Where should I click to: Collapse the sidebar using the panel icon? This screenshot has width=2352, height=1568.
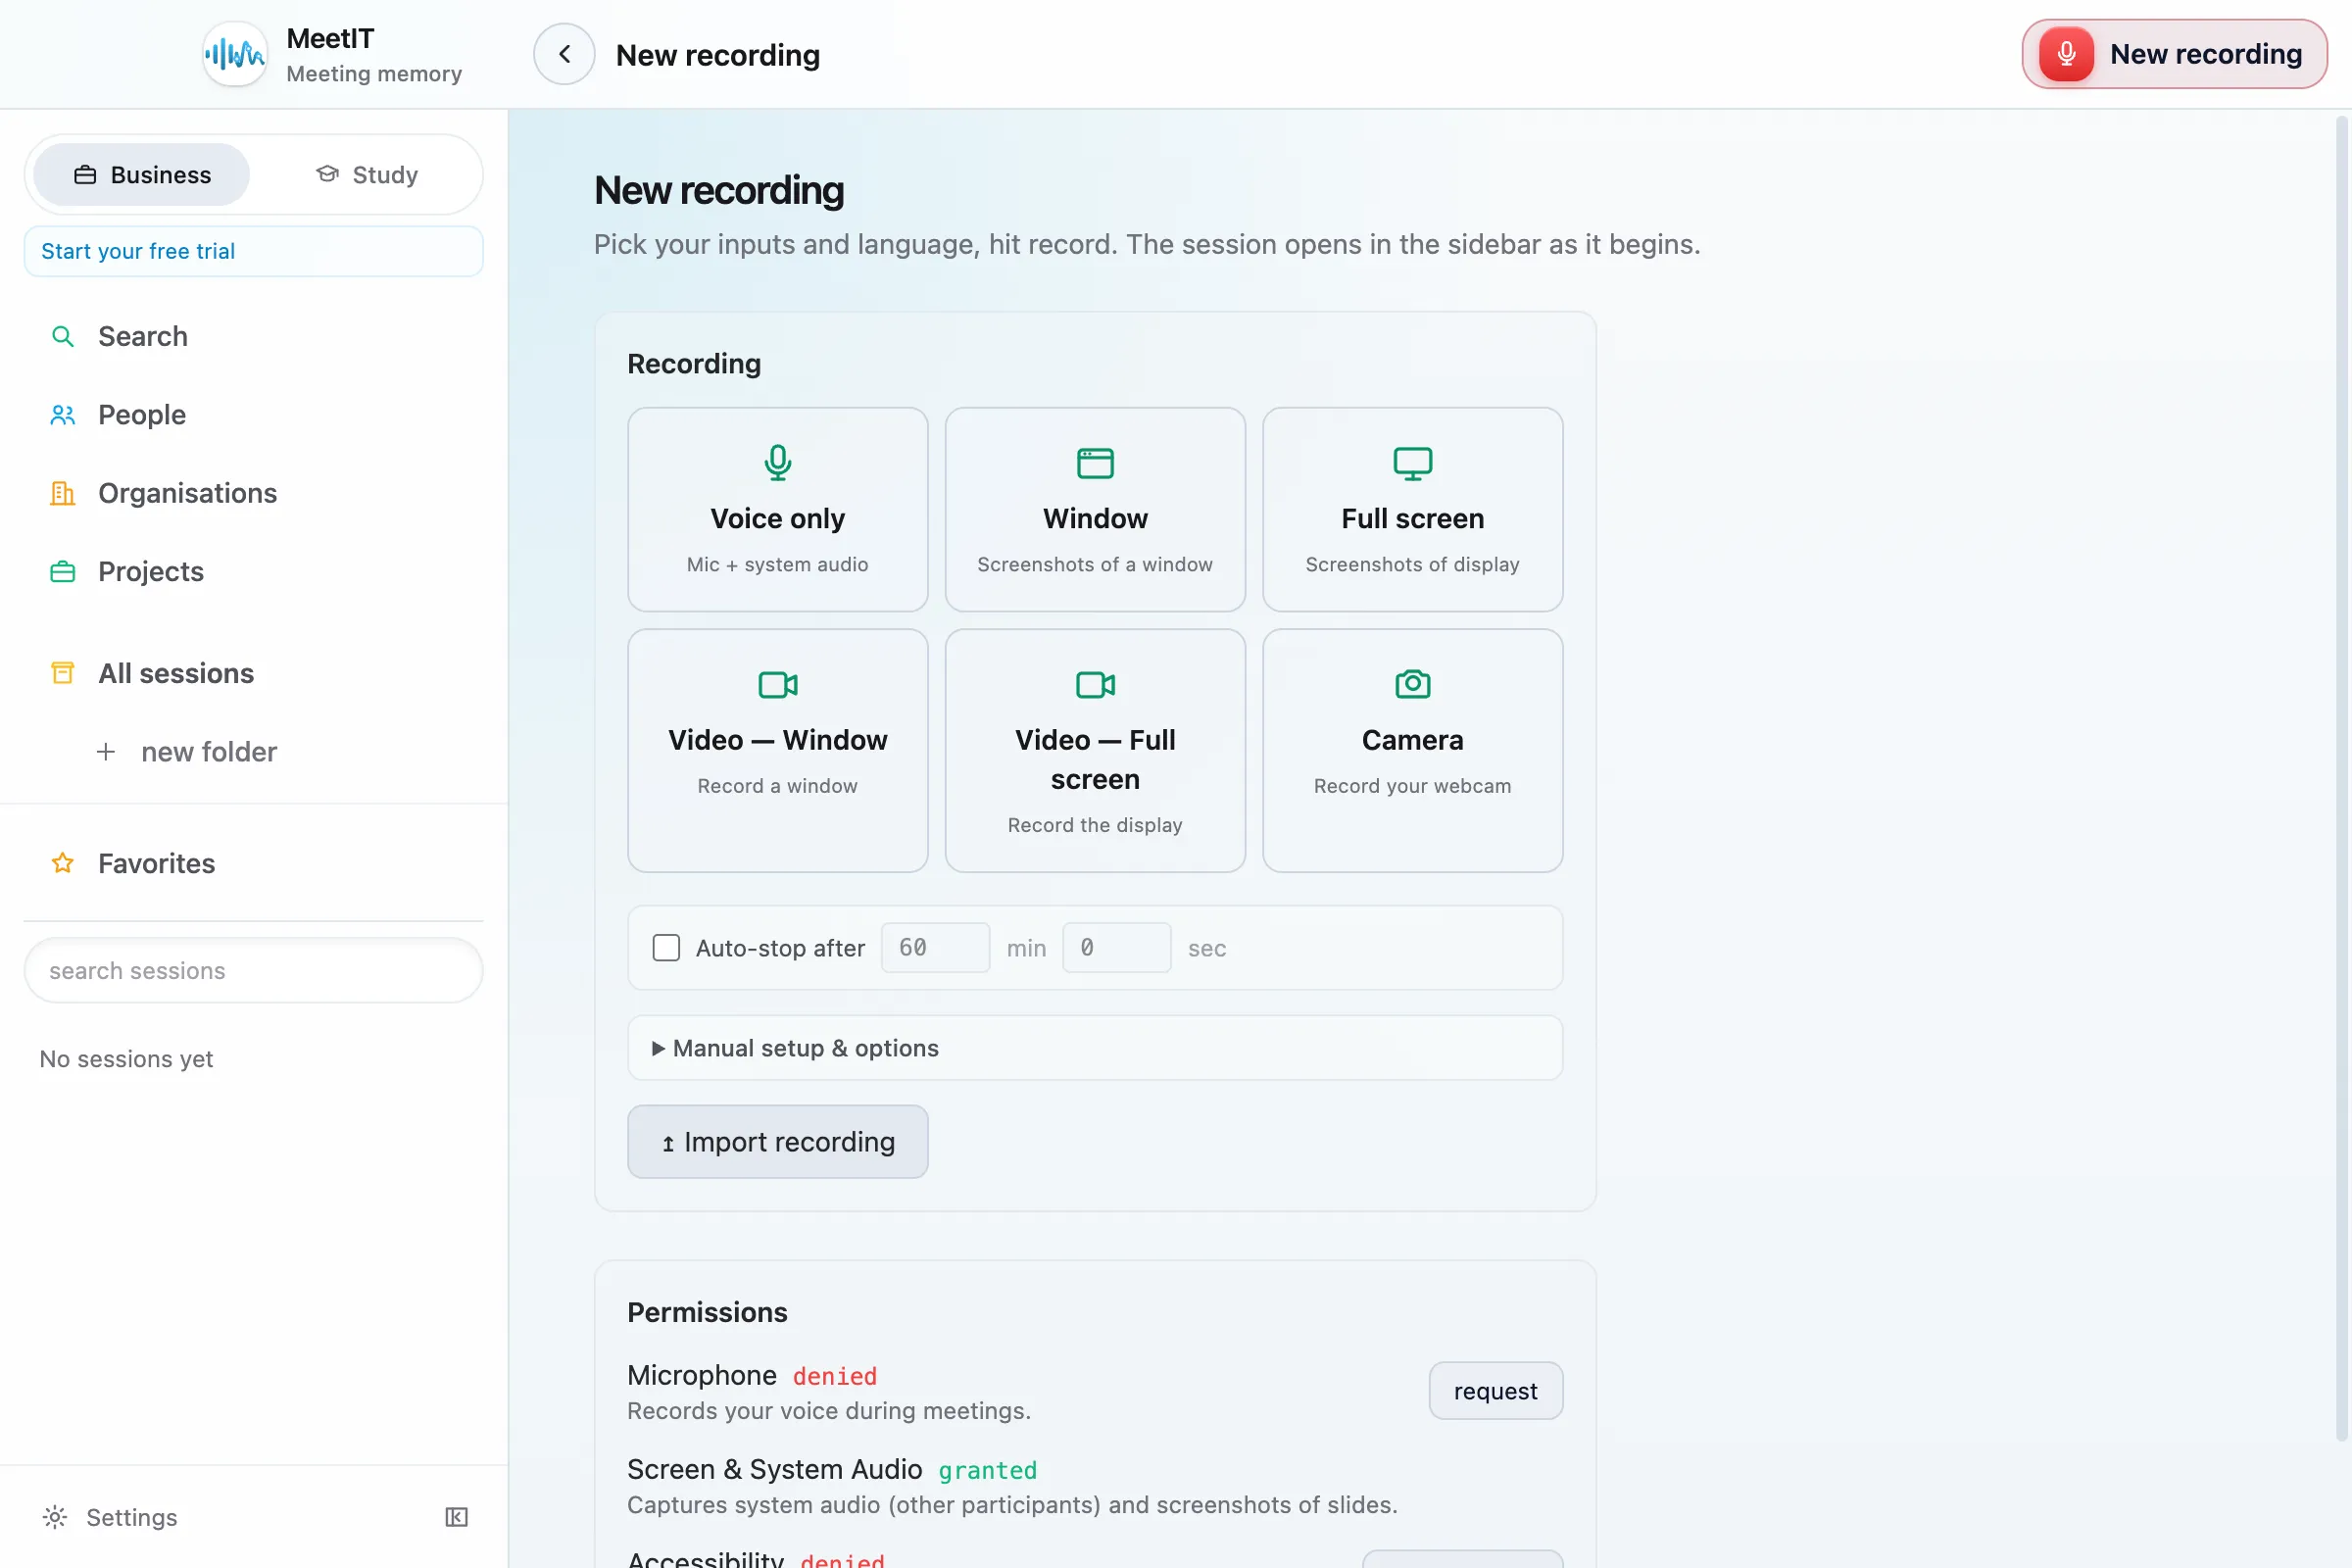point(456,1517)
